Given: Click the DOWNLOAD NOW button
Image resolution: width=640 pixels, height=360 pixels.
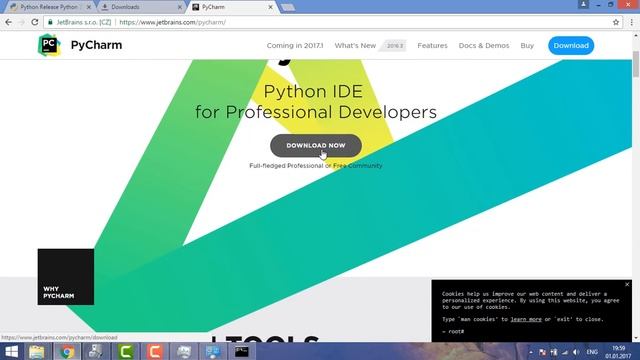Looking at the screenshot, I should point(316,145).
